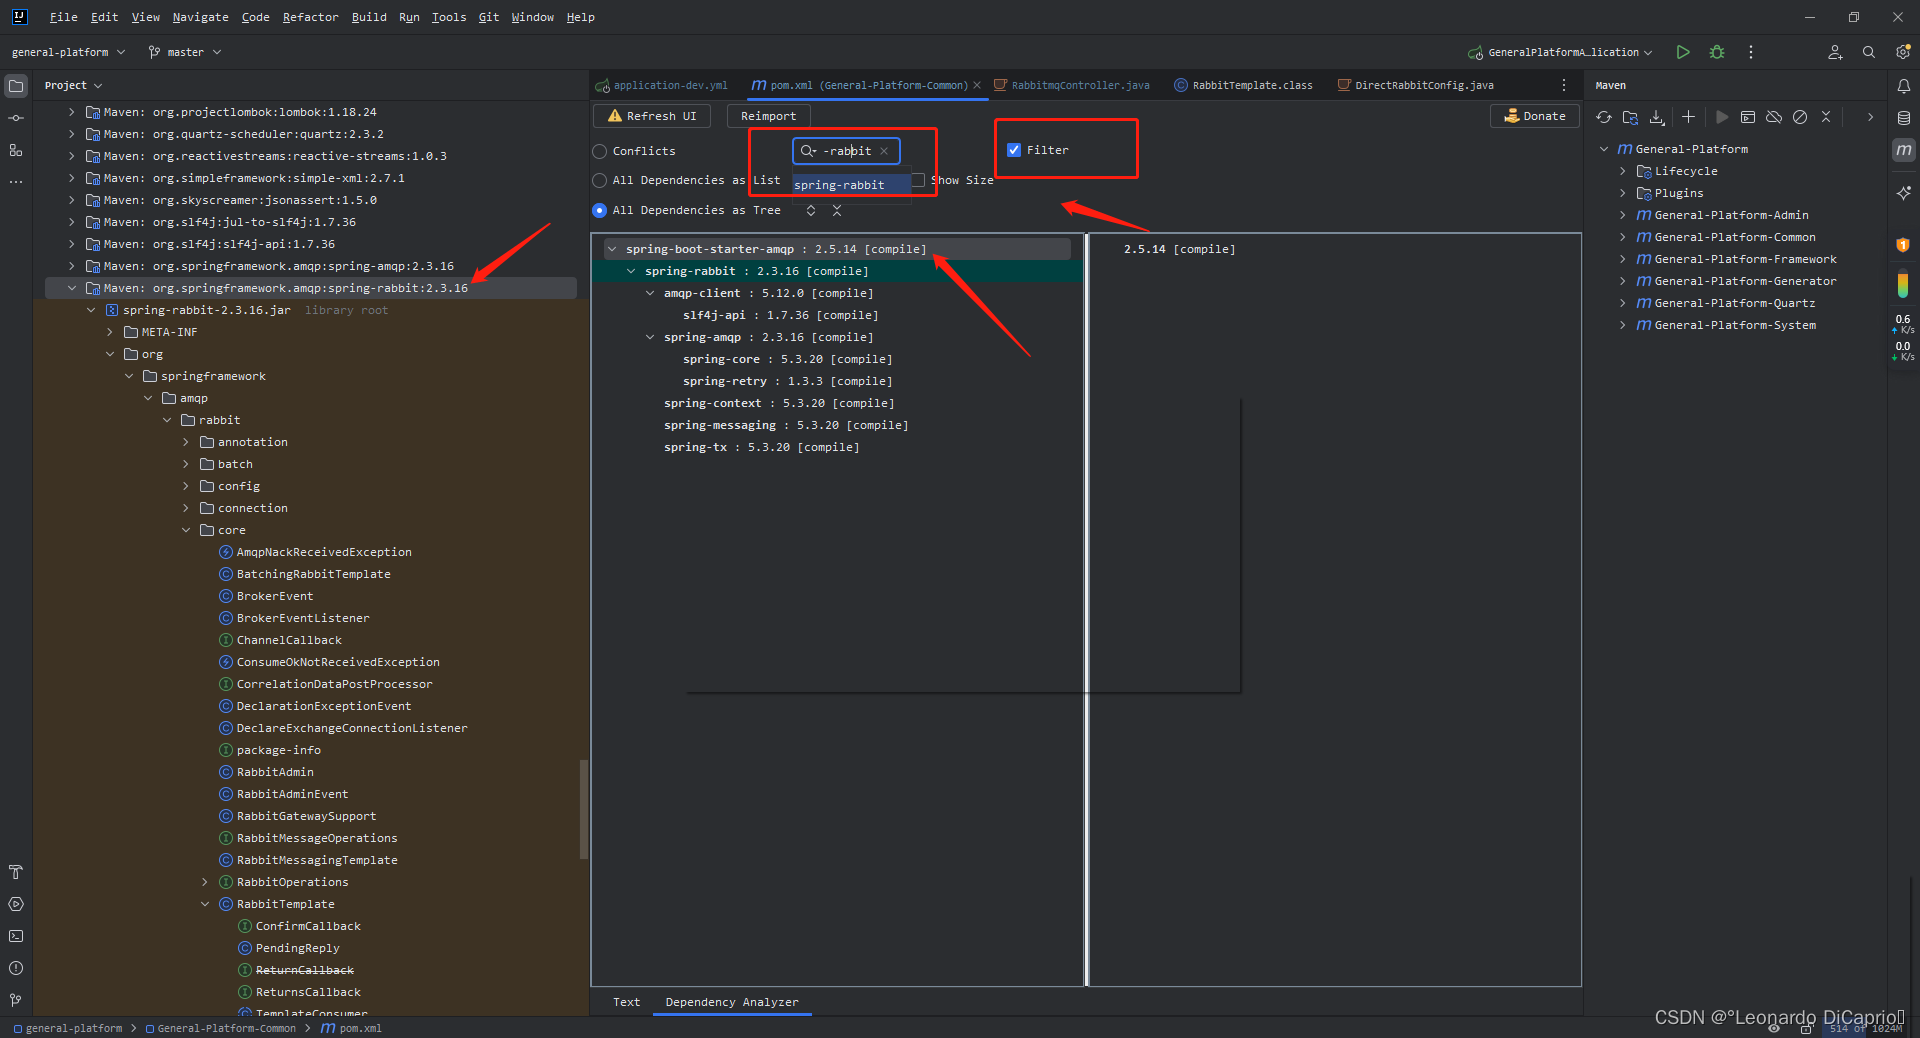This screenshot has height=1038, width=1920.
Task: Open master branch dropdown
Action: pos(185,52)
